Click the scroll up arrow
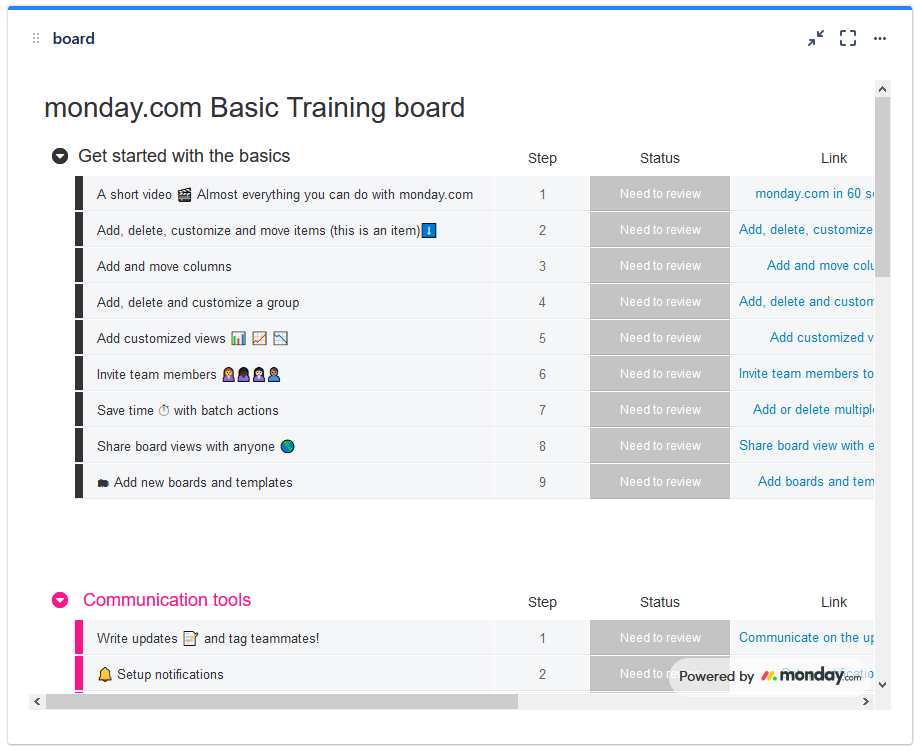Screen dimensions: 921x750 click(x=882, y=89)
